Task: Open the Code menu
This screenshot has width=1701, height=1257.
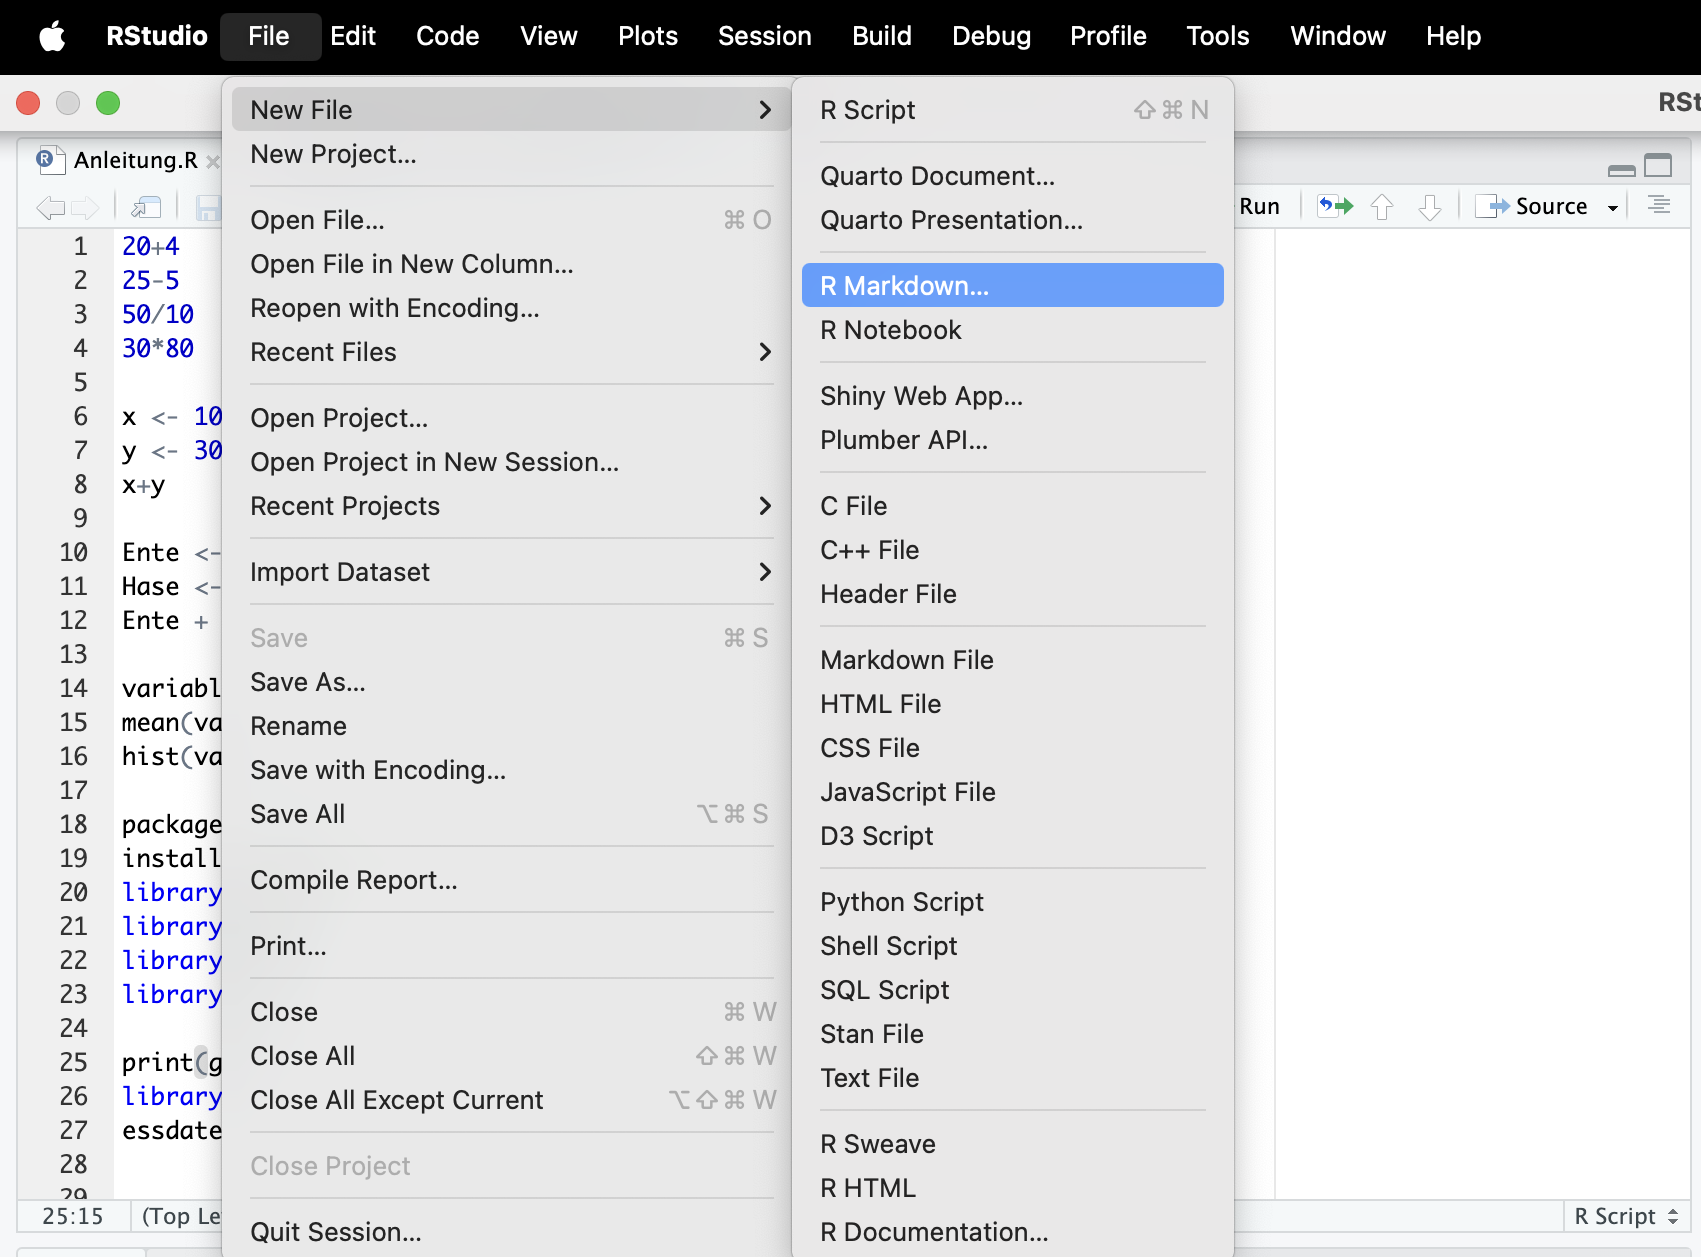Action: point(447,36)
